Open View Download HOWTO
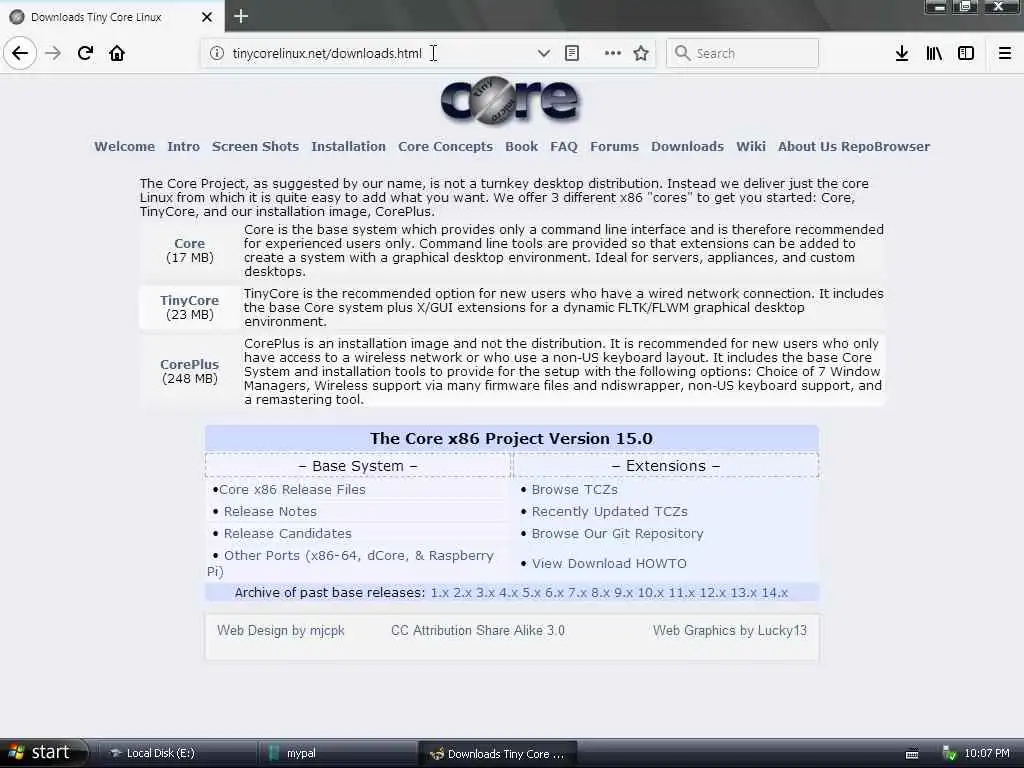1024x768 pixels. pos(609,564)
